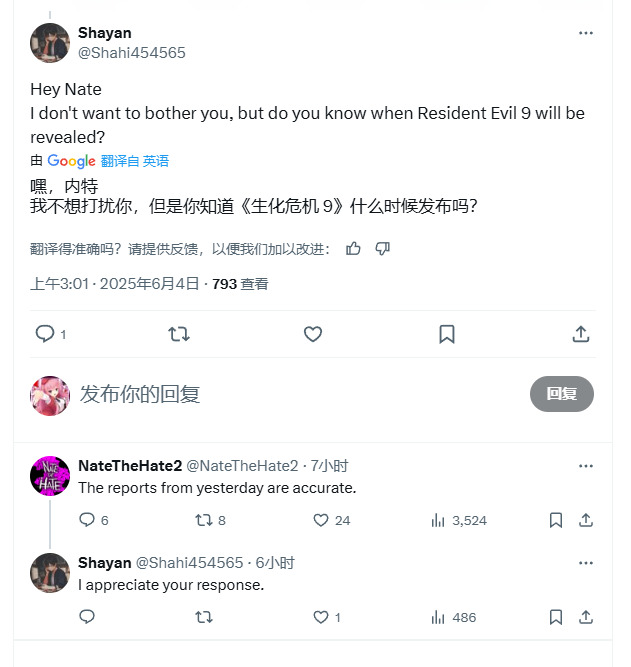Like Shayan's main post with the heart icon
The width and height of the screenshot is (631, 667).
tap(313, 334)
